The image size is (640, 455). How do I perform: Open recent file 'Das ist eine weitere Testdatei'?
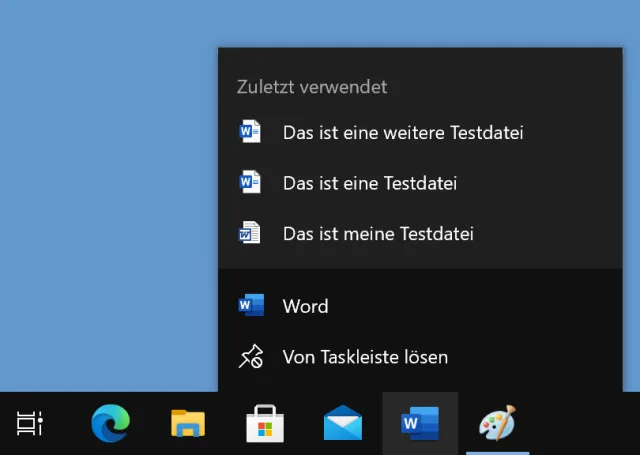(420, 133)
